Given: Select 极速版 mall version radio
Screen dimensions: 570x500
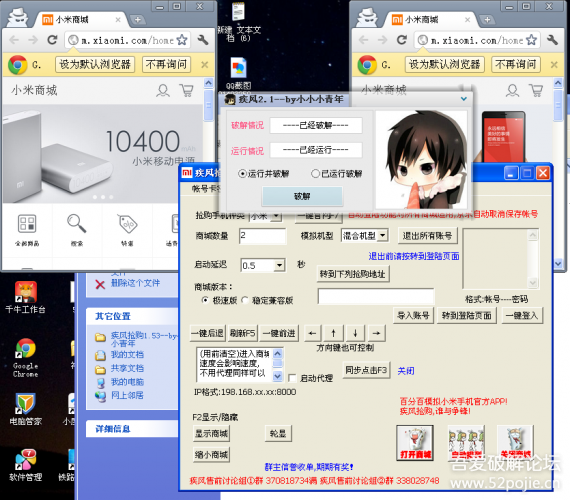Looking at the screenshot, I should [x=205, y=300].
